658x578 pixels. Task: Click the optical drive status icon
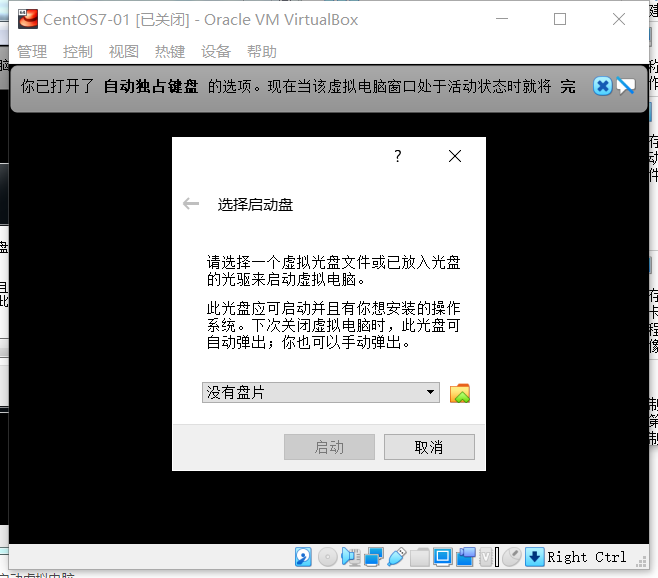327,557
